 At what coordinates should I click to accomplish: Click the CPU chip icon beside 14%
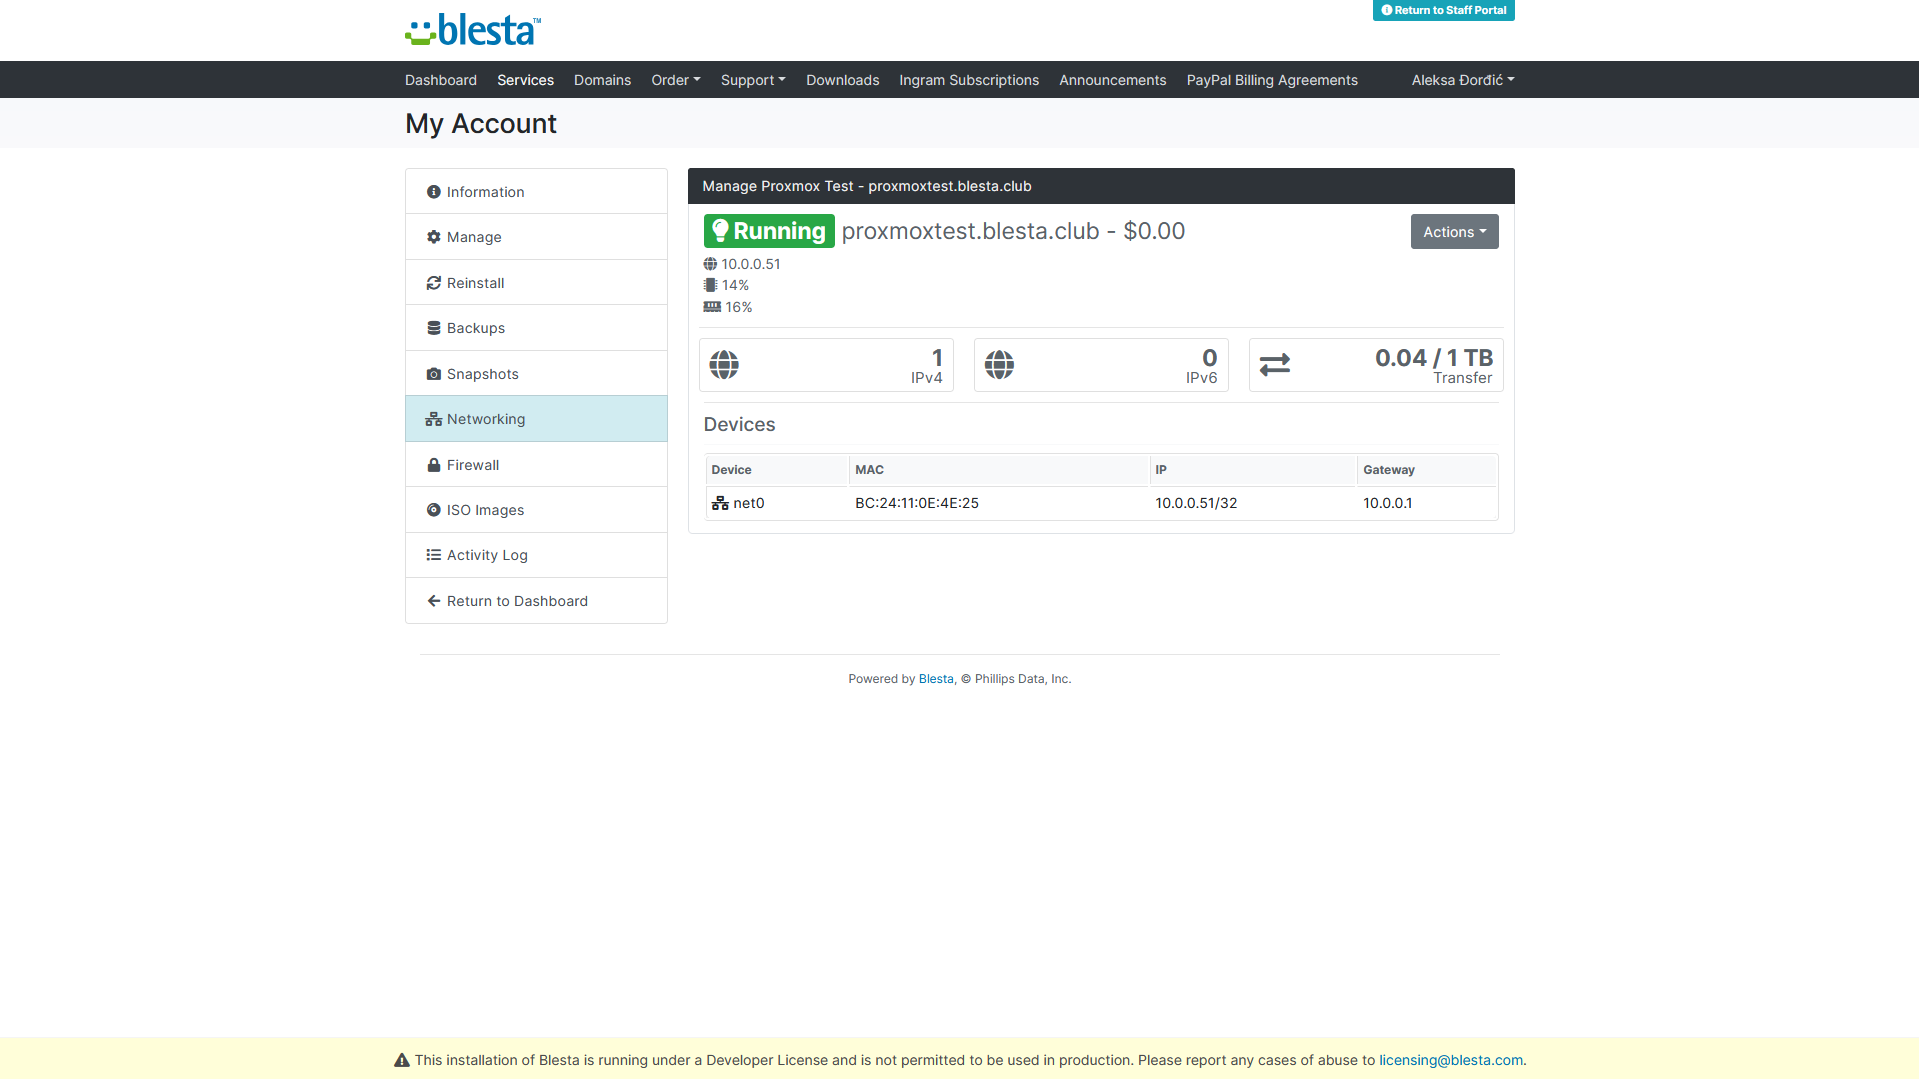coord(710,285)
